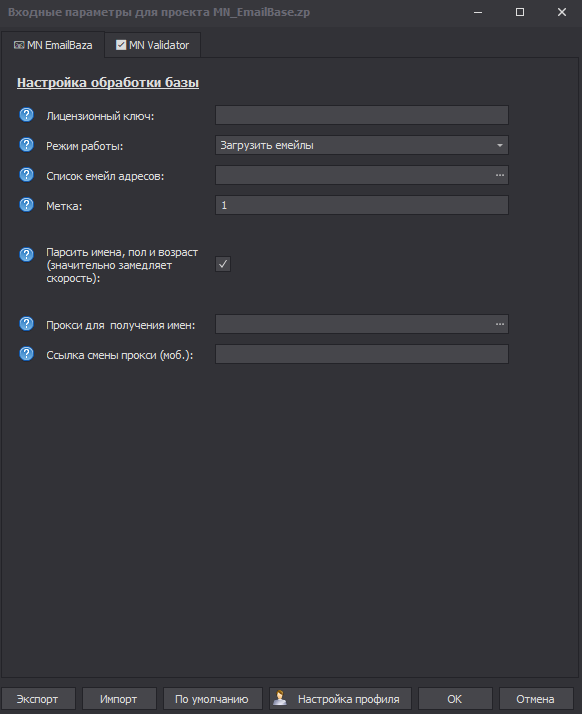Switch to MN Validator tab
The height and width of the screenshot is (714, 582).
pos(153,45)
